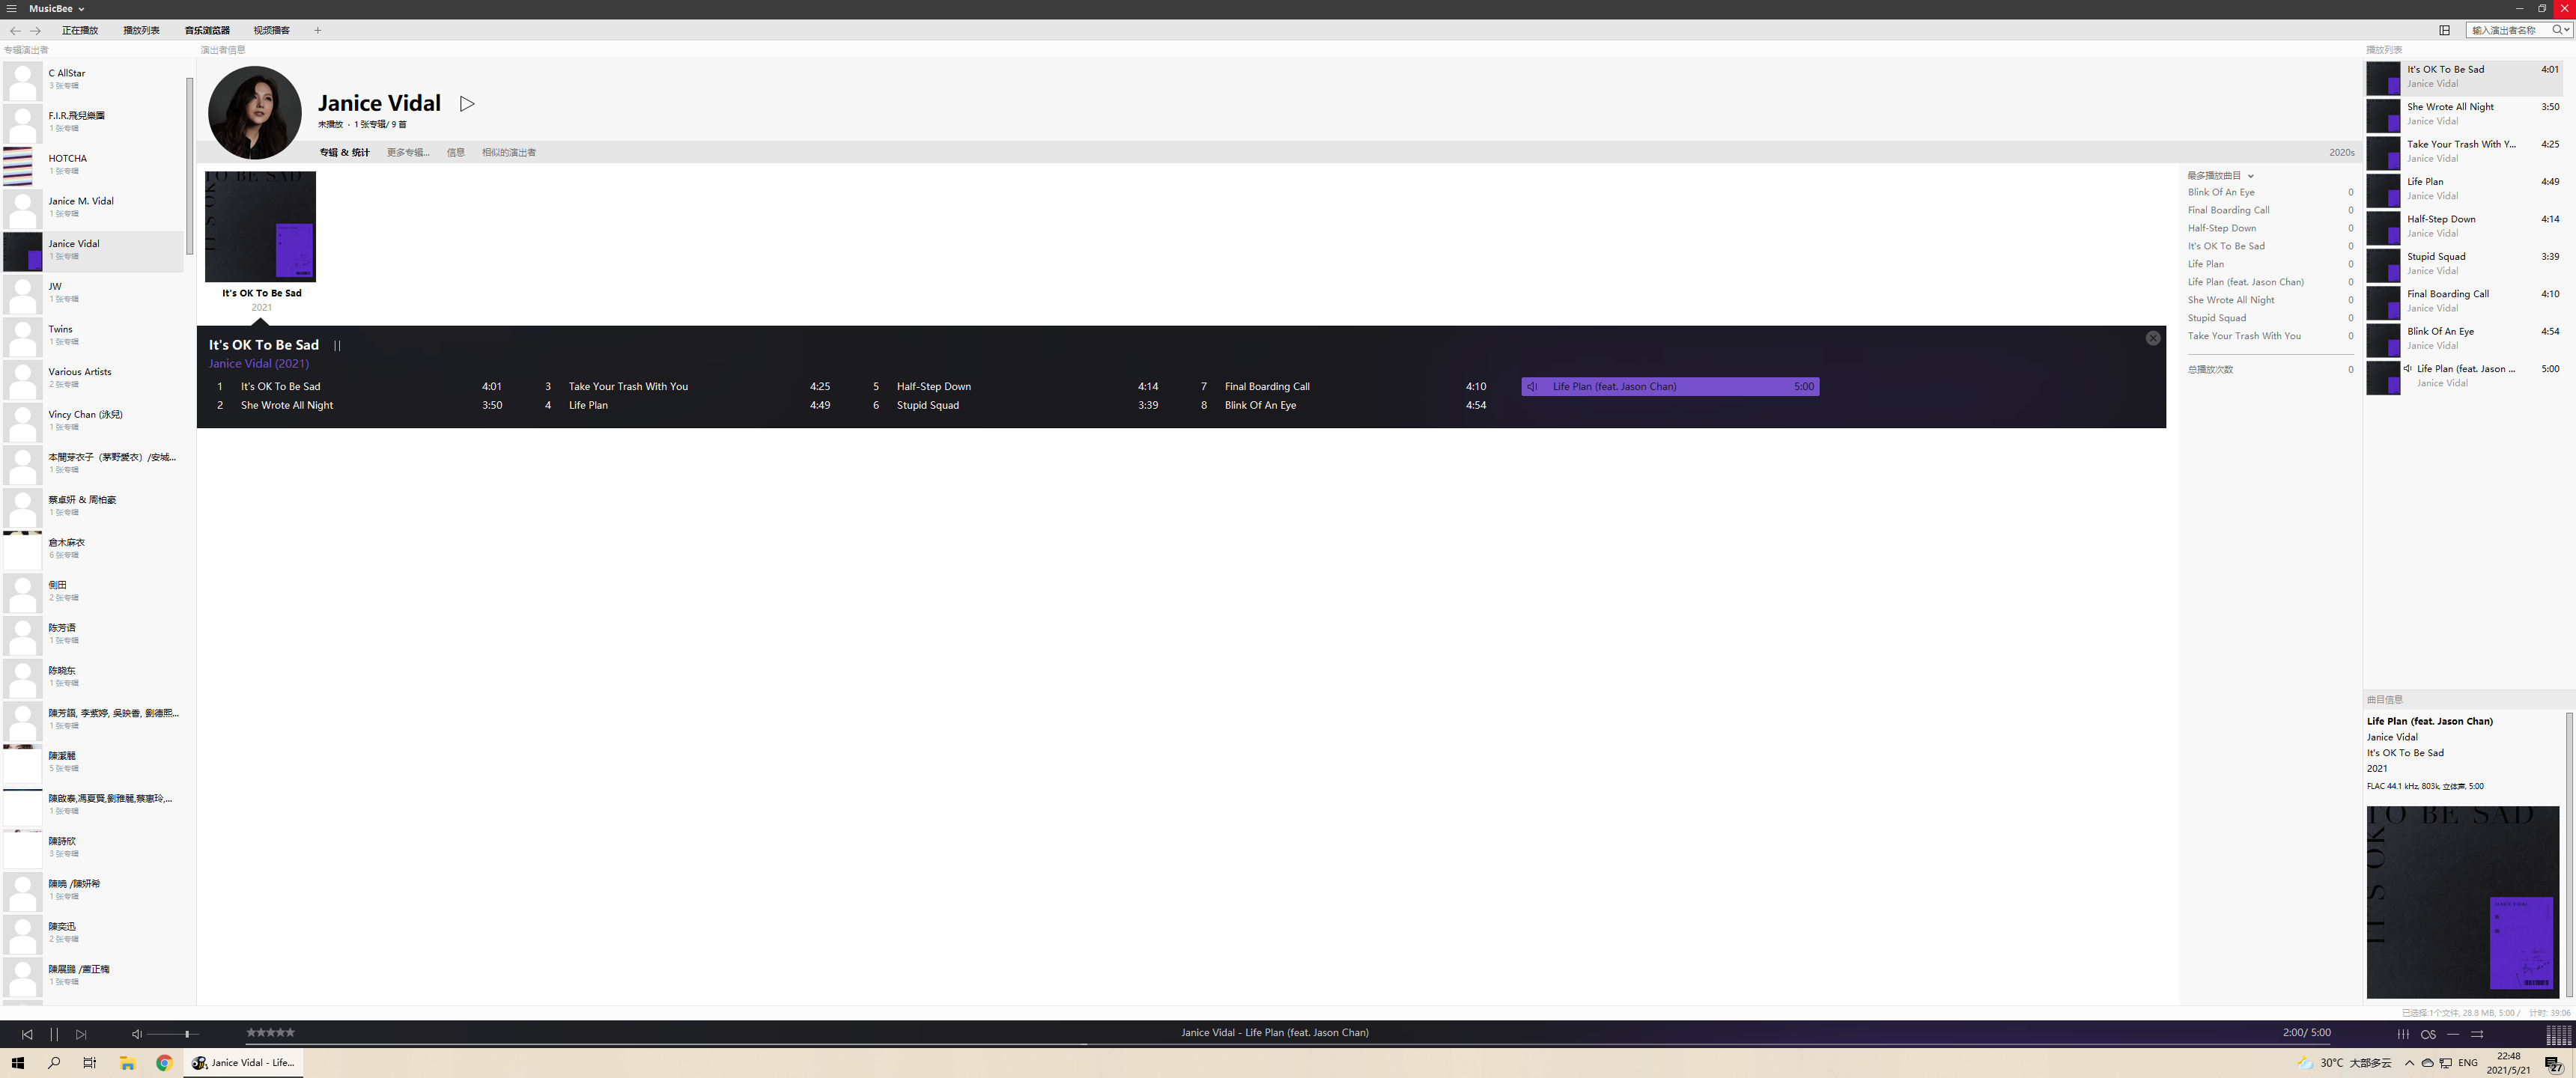This screenshot has height=1078, width=2576.
Task: Open the equalizer controls icon
Action: [2403, 1034]
